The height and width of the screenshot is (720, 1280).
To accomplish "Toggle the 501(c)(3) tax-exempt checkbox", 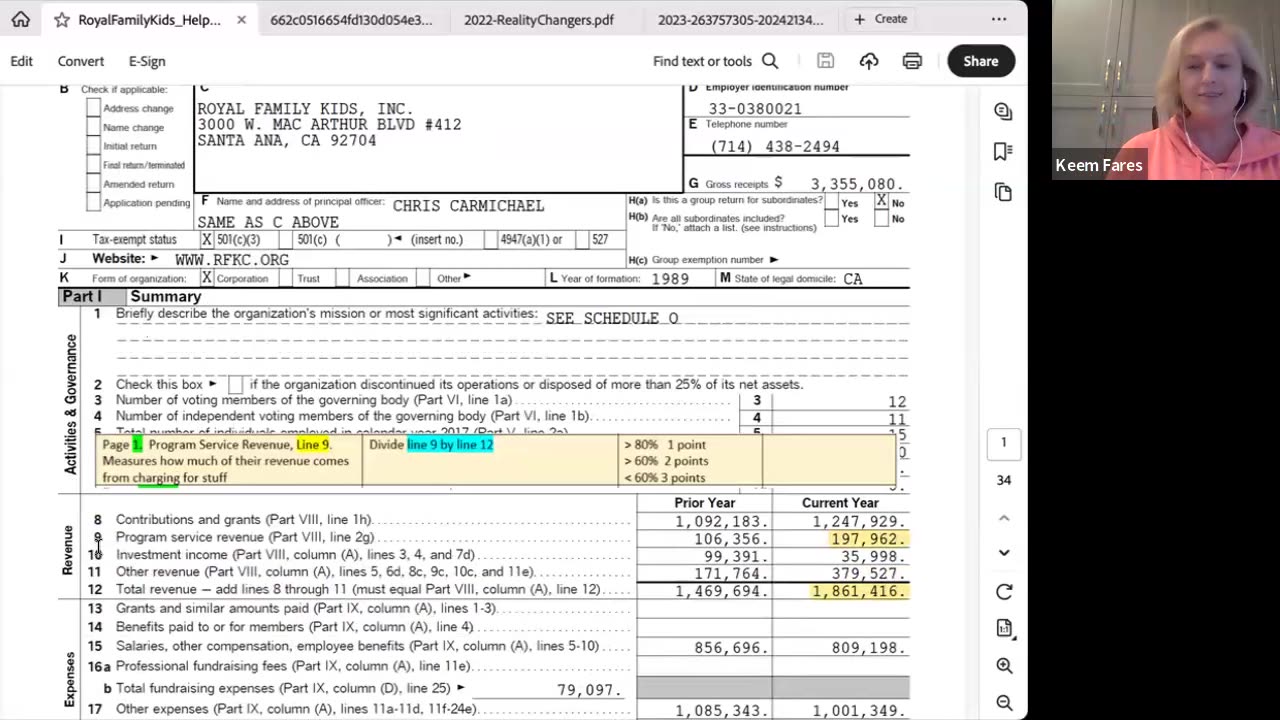I will [207, 240].
